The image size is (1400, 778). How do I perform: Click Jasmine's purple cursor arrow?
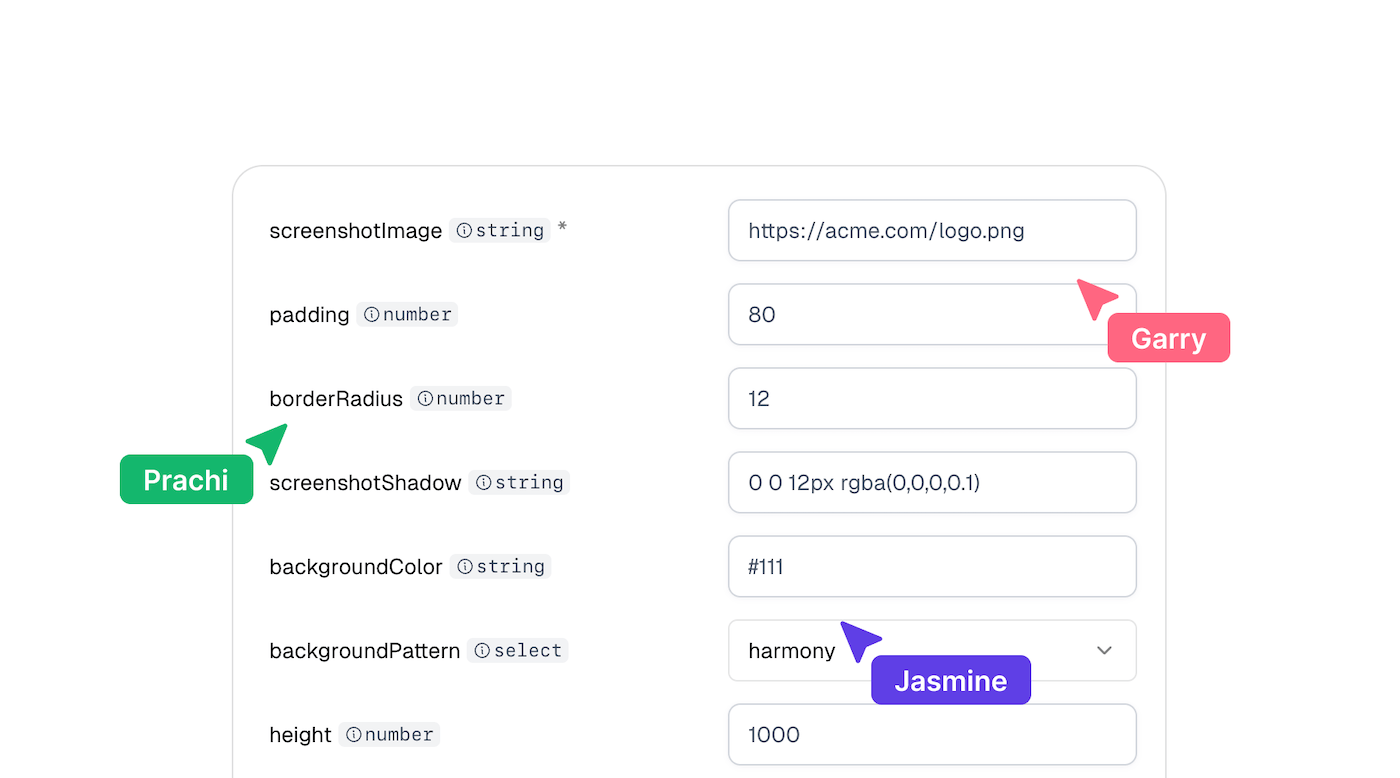point(859,640)
